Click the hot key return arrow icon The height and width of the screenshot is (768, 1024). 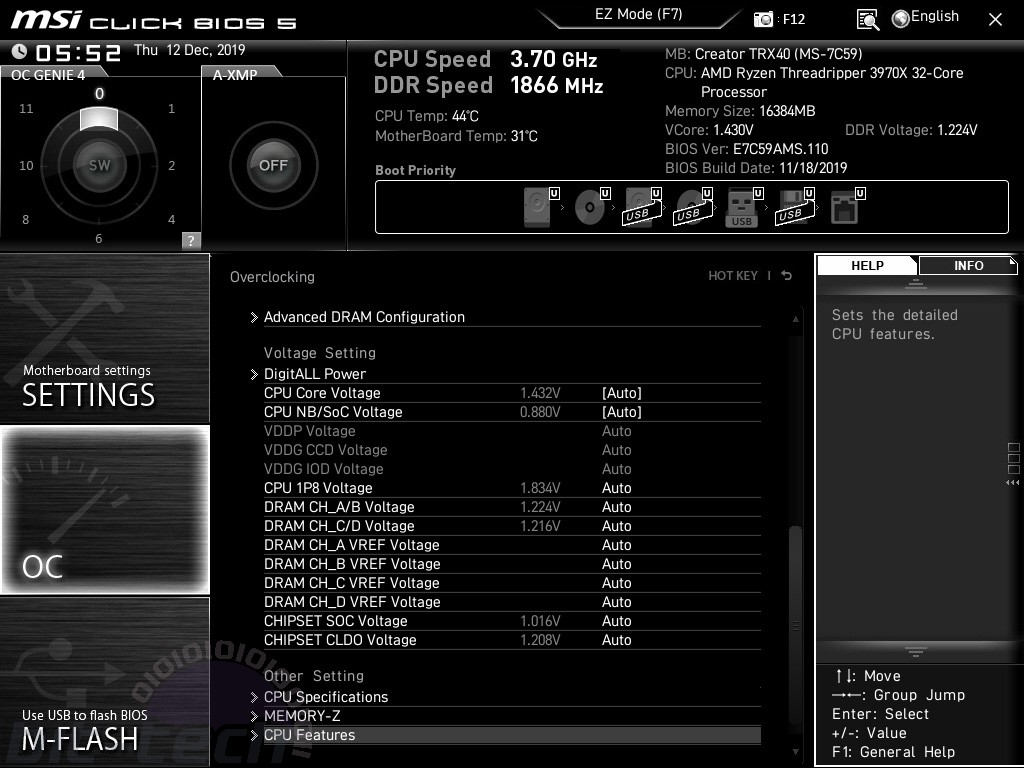point(786,276)
